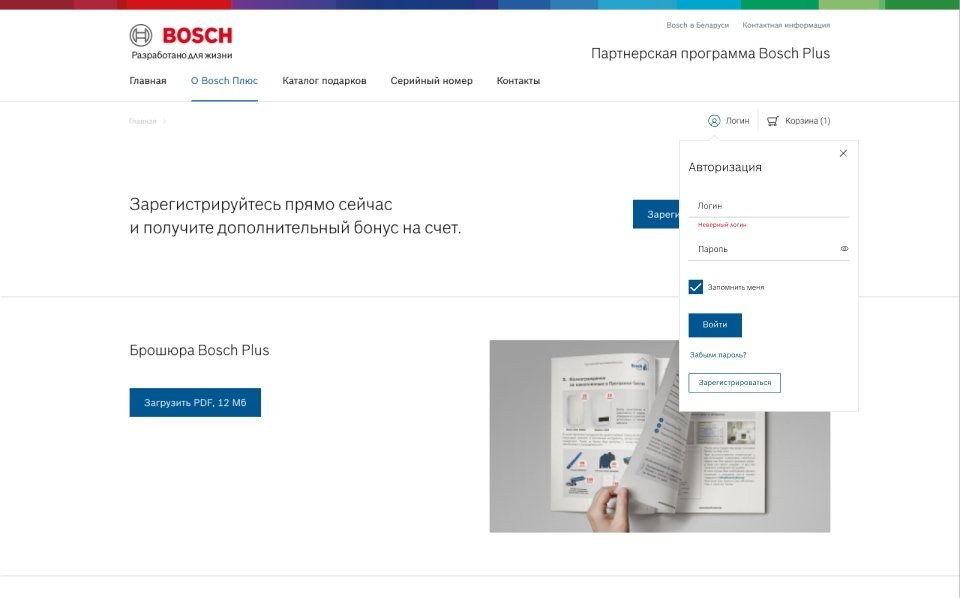Open the shopping cart icon
Viewport: 960px width, 598px height.
[773, 121]
